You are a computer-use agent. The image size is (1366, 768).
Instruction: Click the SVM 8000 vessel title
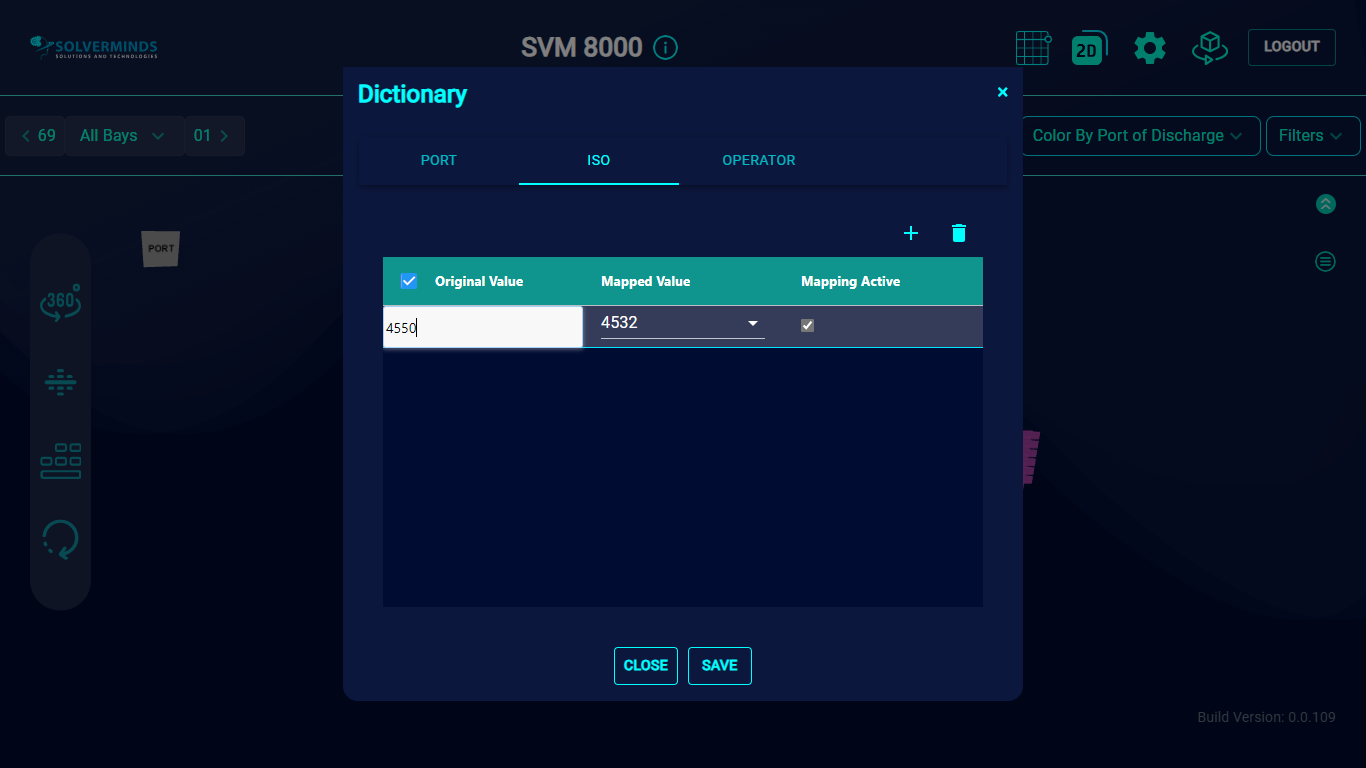click(581, 47)
